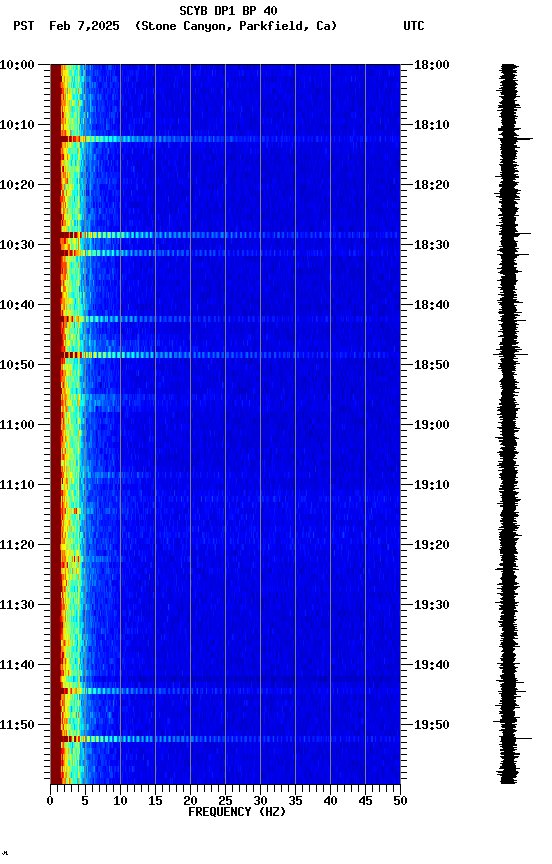
Task: Click the spectrogram event band near 11:44
Action: point(225,691)
